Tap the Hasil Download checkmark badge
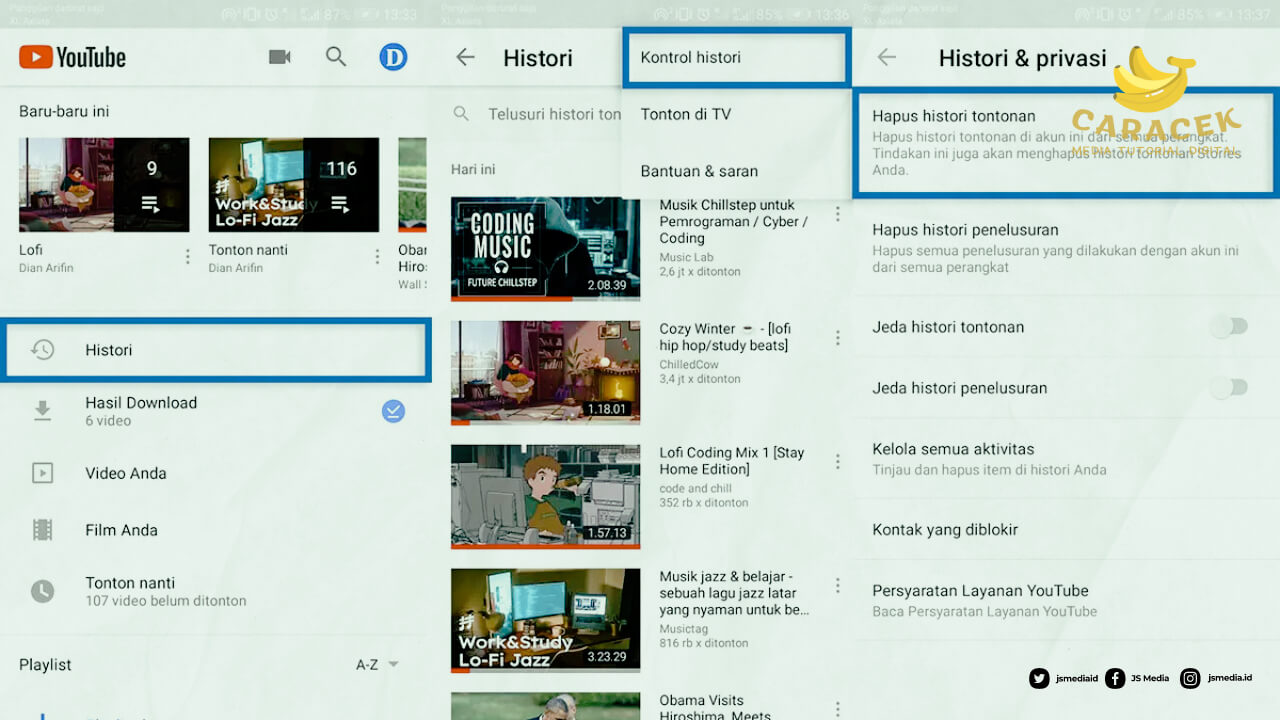 point(394,411)
